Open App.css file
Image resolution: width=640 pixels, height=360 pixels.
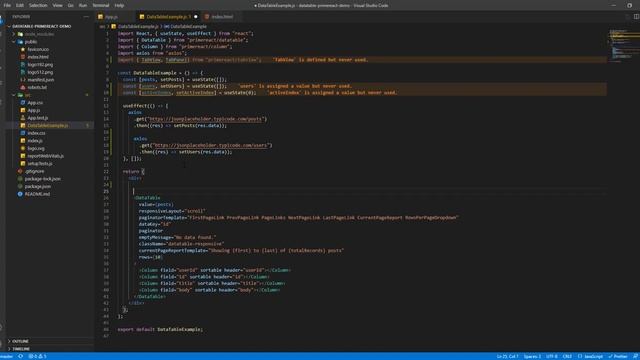35,103
